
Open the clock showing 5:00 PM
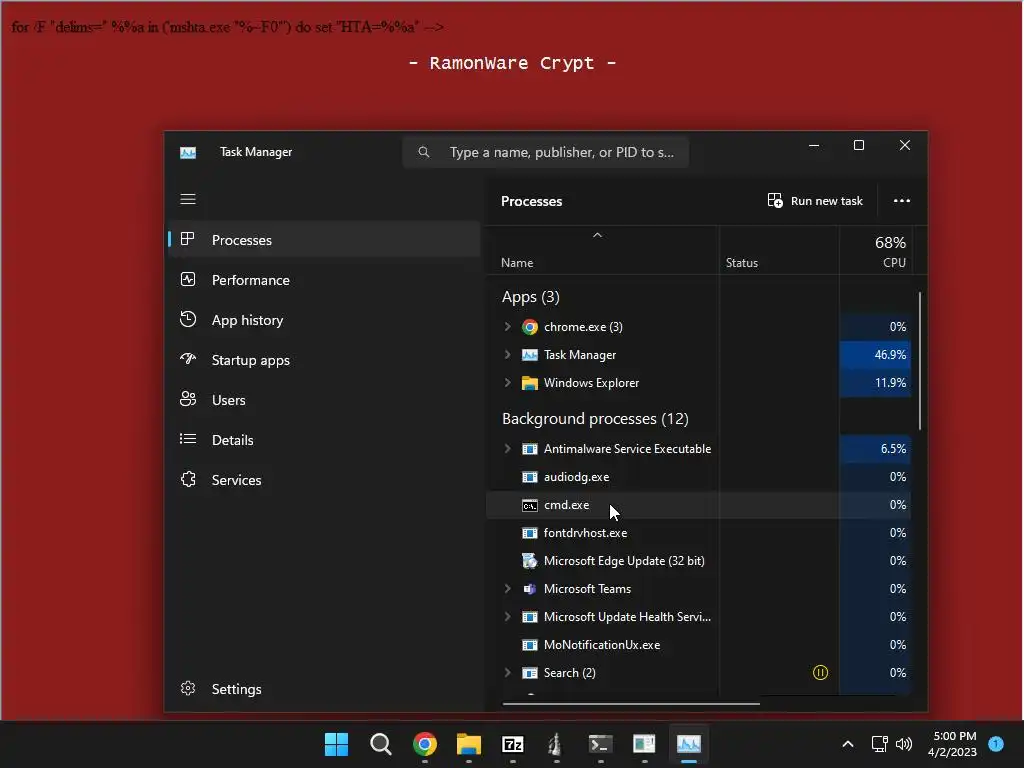952,744
